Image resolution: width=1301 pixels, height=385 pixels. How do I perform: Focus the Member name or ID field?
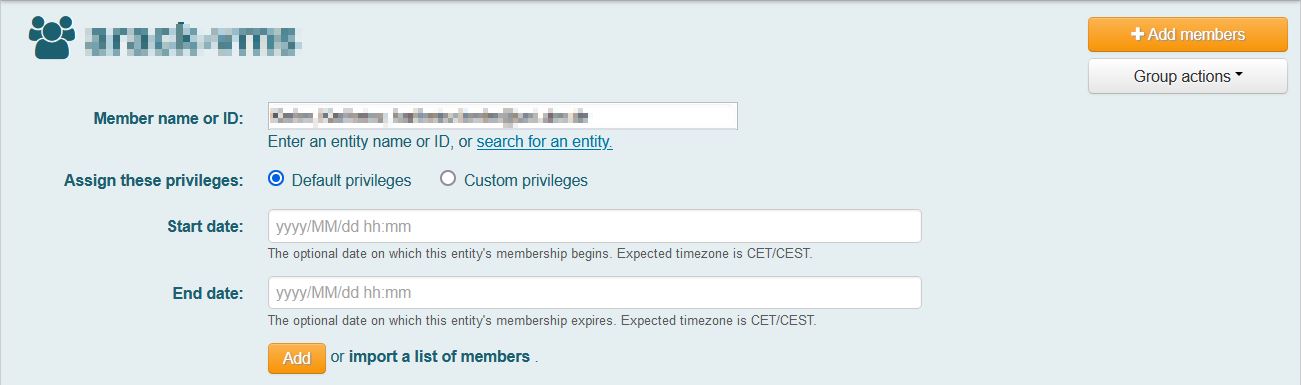tap(503, 116)
